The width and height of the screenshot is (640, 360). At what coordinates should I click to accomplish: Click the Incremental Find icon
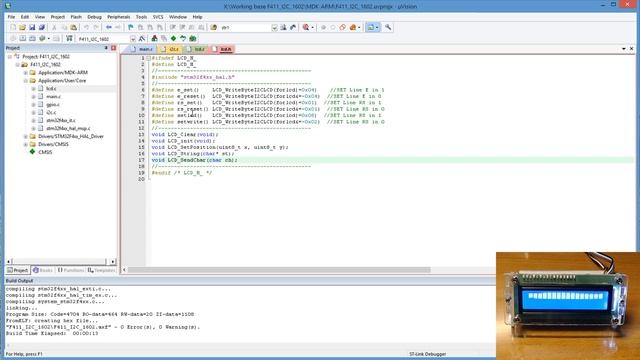point(293,27)
